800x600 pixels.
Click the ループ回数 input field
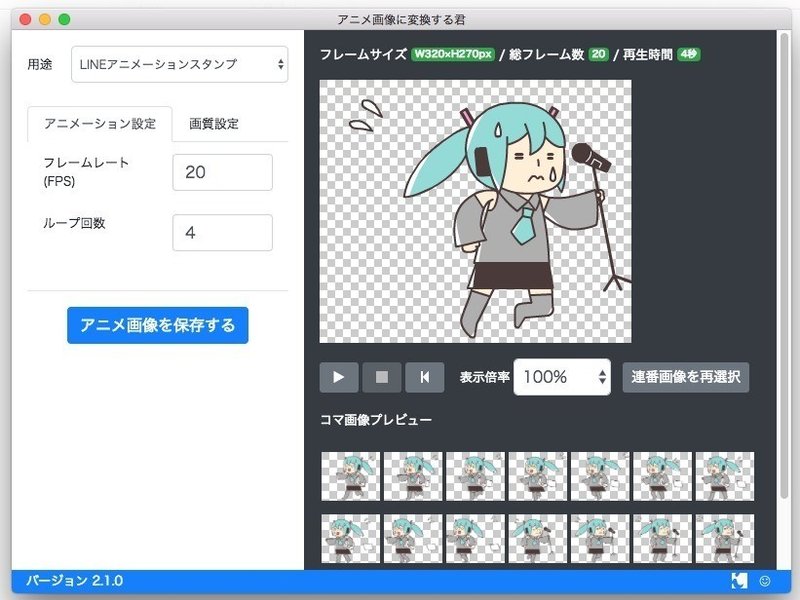click(x=222, y=233)
